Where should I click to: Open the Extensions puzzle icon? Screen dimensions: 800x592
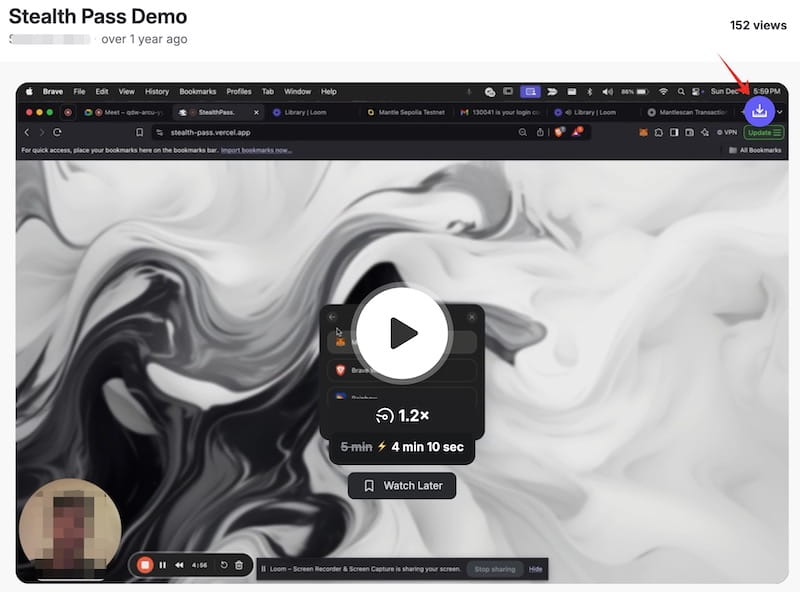point(659,132)
